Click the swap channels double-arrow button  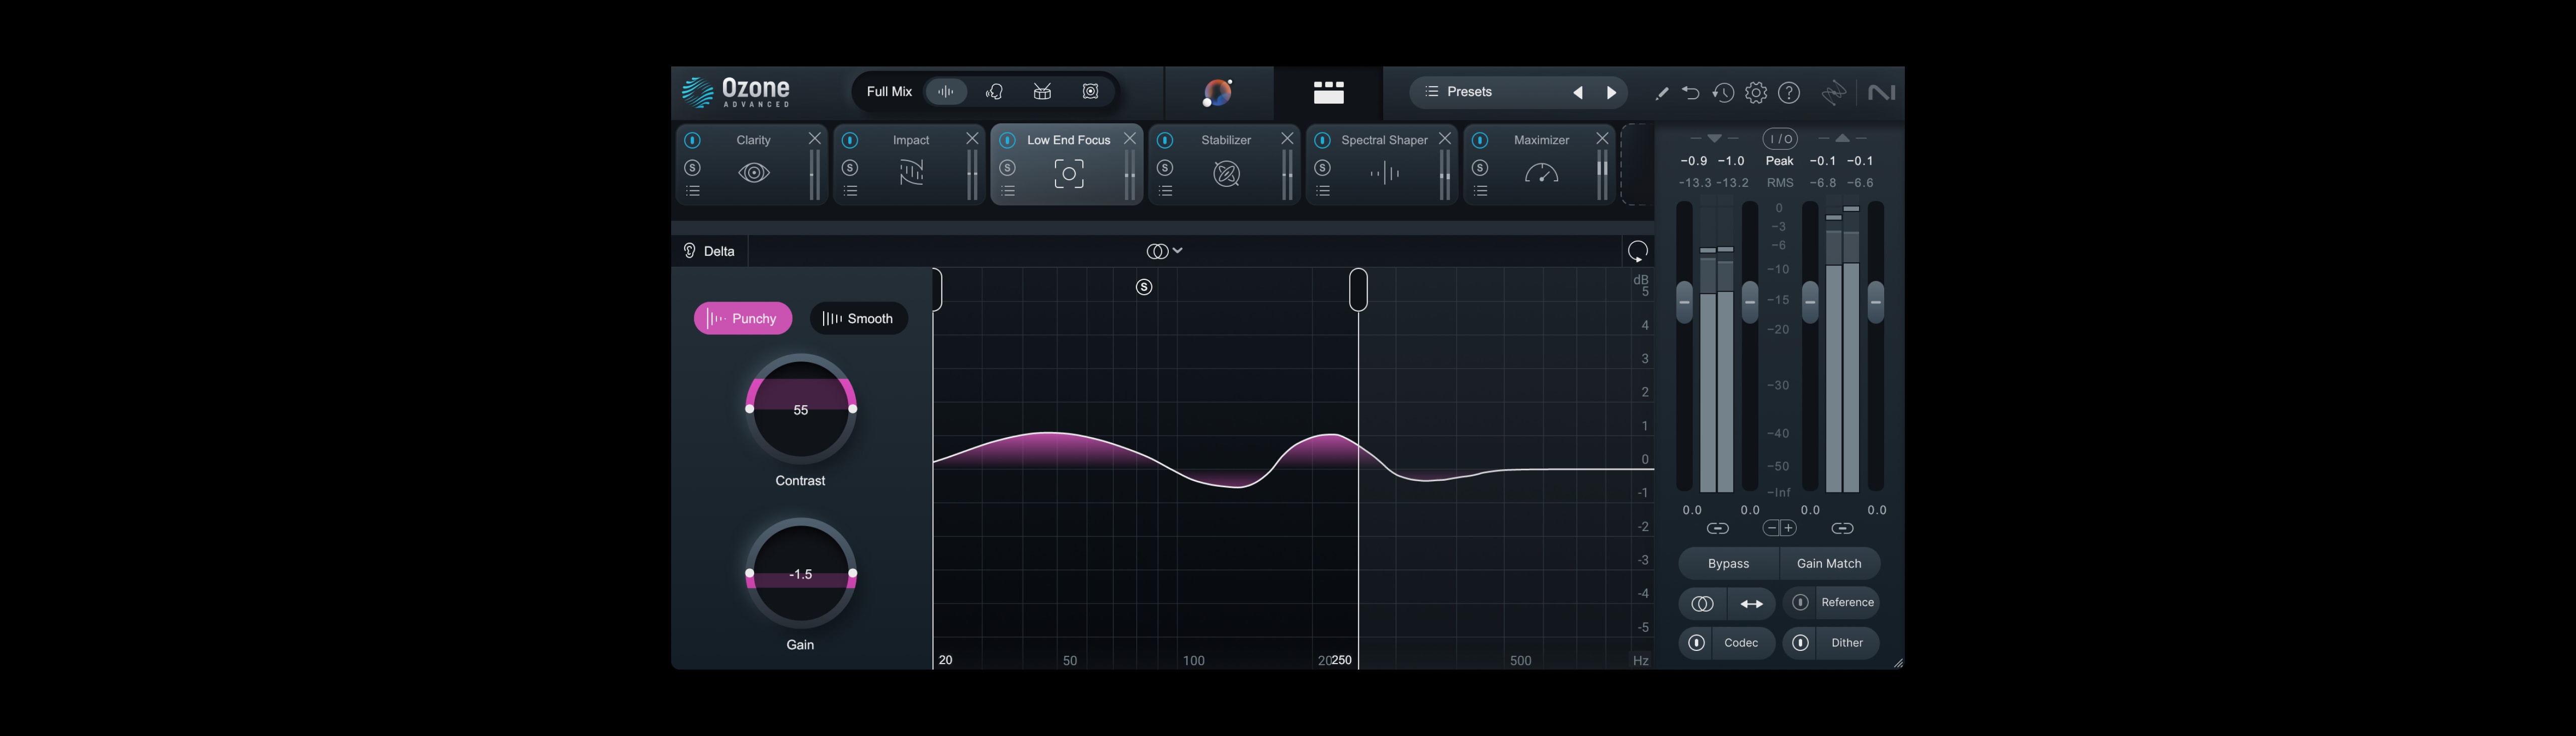pyautogui.click(x=1751, y=603)
